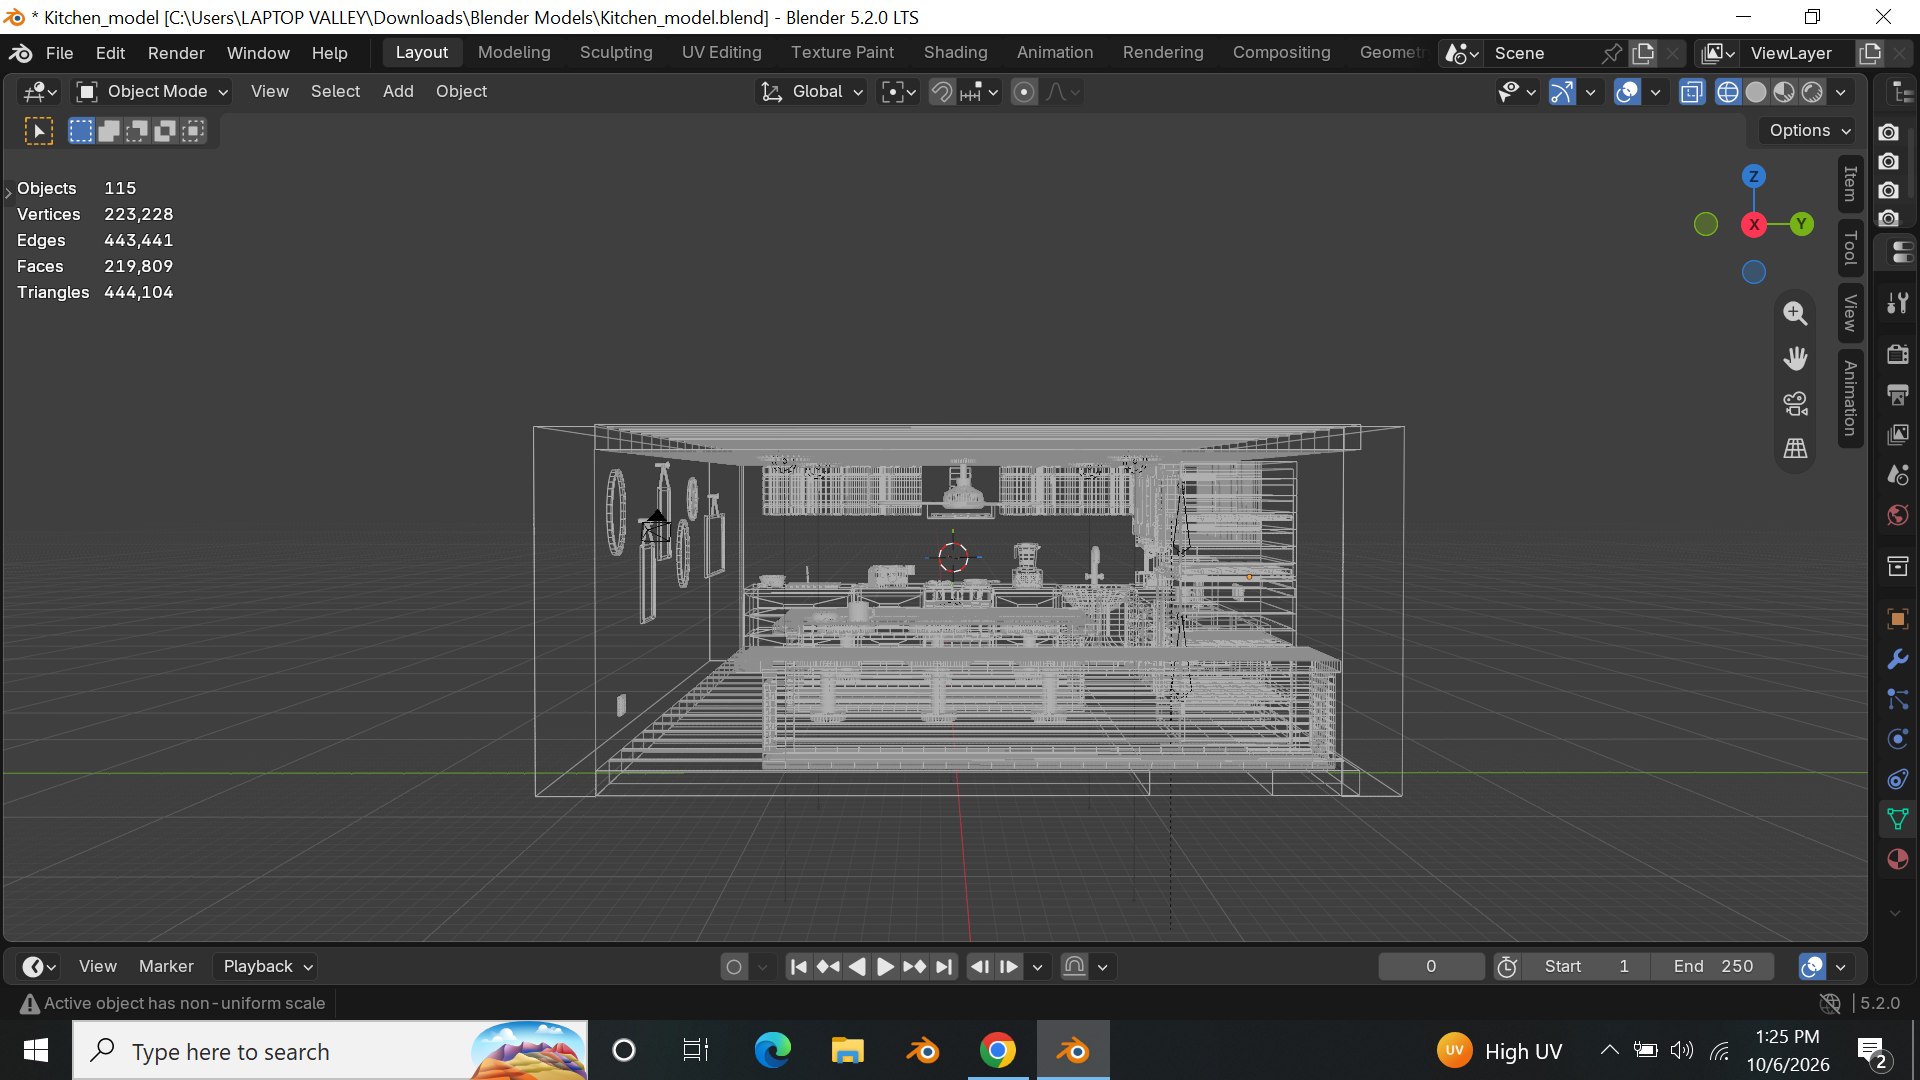Click the red X axis gizmo handle

(1753, 225)
